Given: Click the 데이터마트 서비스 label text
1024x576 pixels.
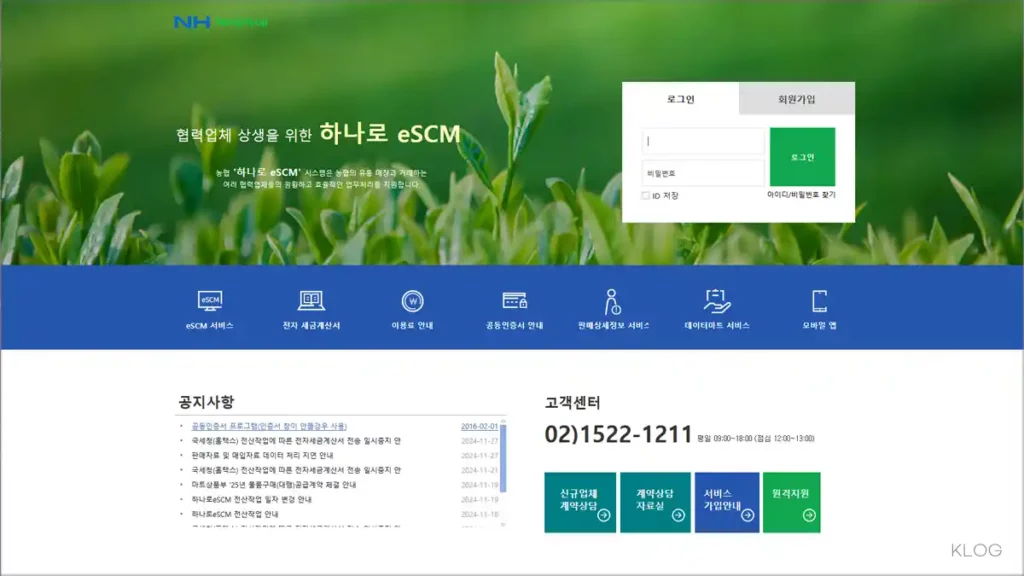Looking at the screenshot, I should coord(717,325).
